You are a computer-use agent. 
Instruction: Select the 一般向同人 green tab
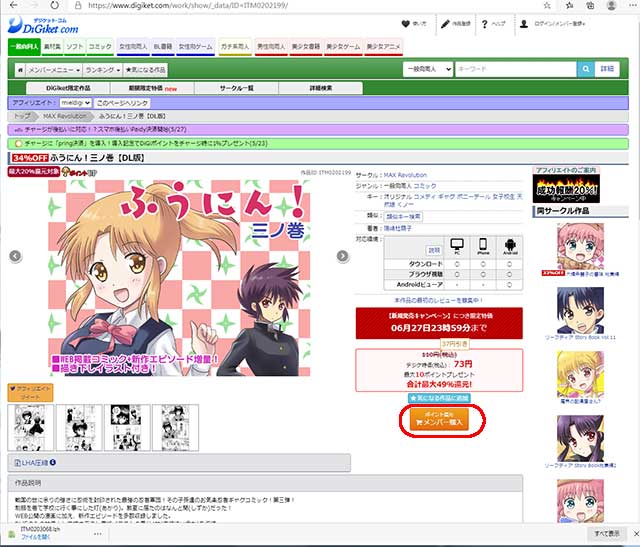click(x=24, y=47)
